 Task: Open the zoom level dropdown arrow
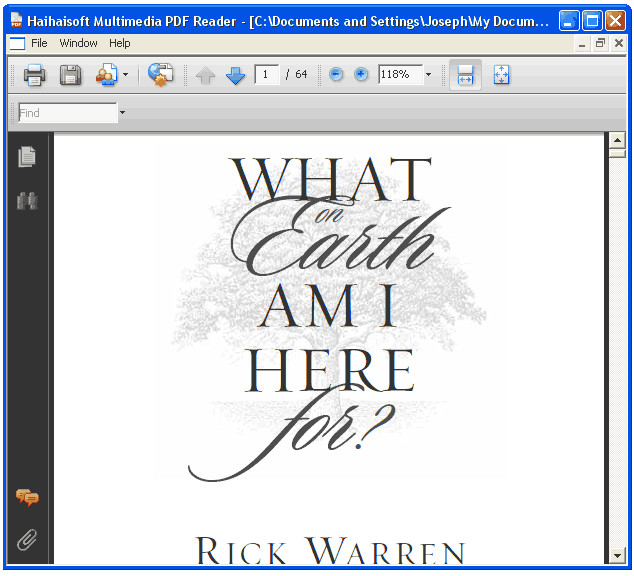pyautogui.click(x=429, y=74)
